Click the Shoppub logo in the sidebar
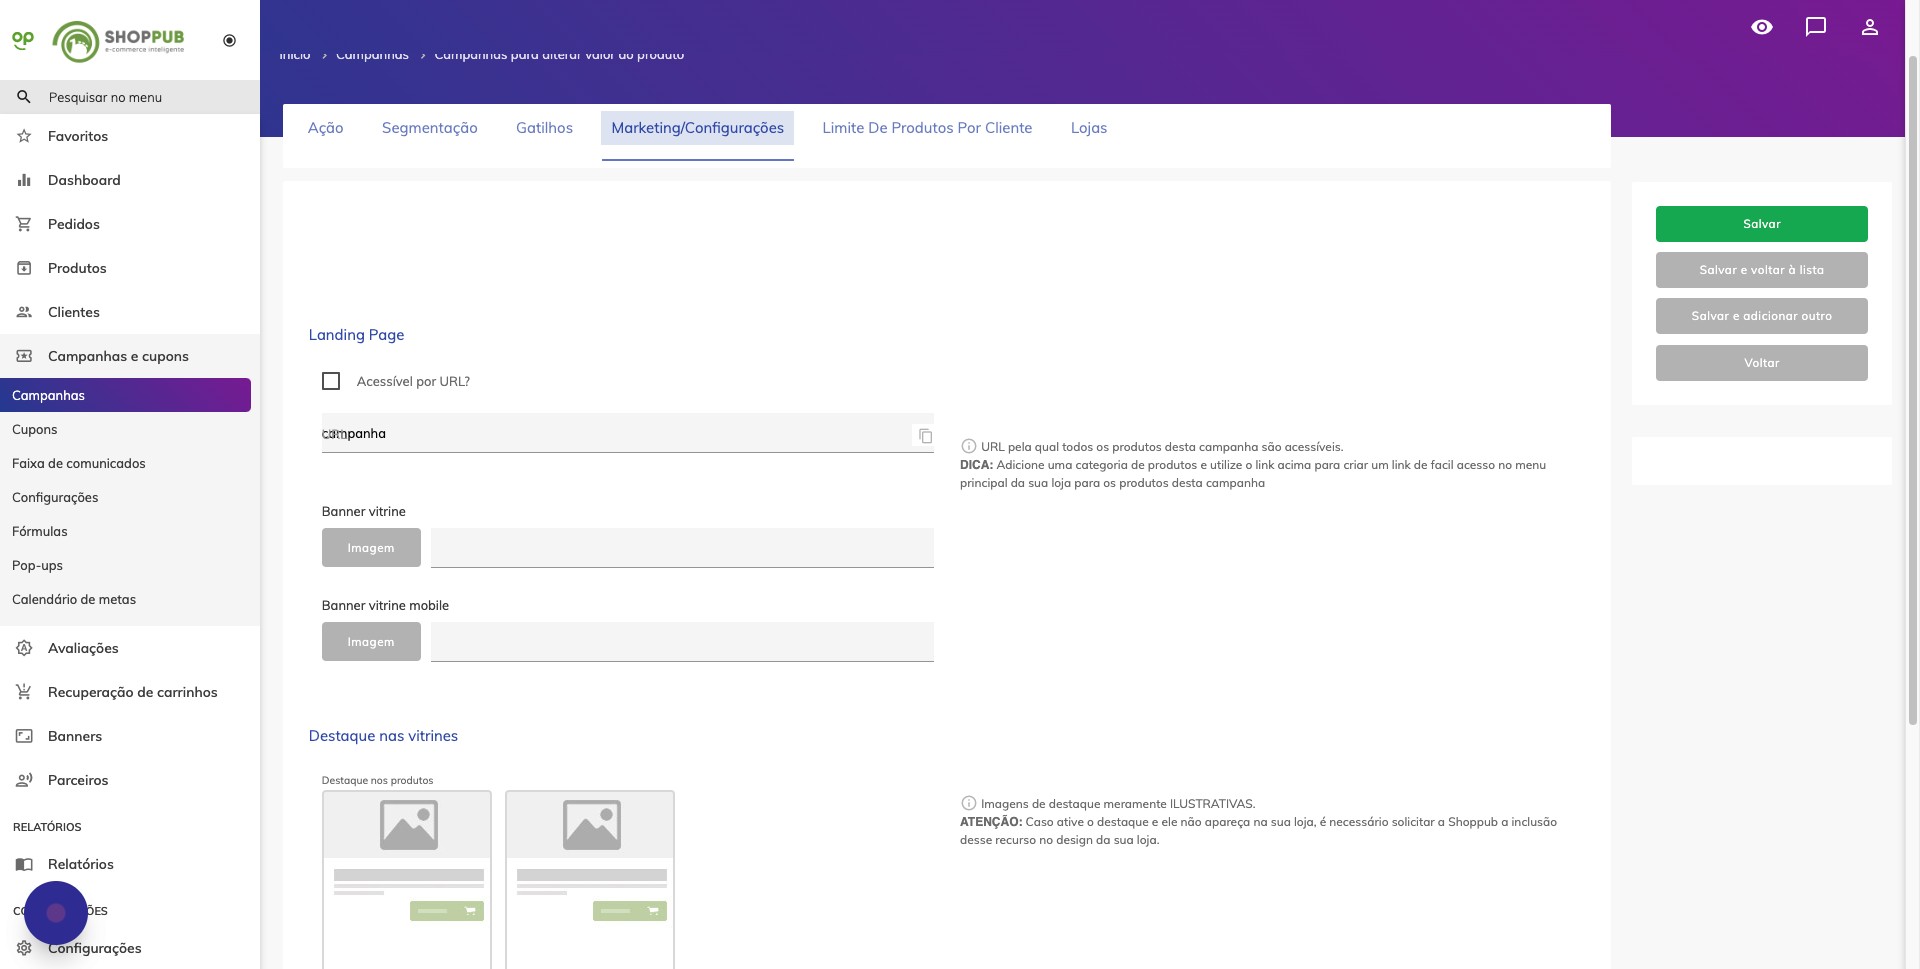This screenshot has height=969, width=1920. point(118,41)
